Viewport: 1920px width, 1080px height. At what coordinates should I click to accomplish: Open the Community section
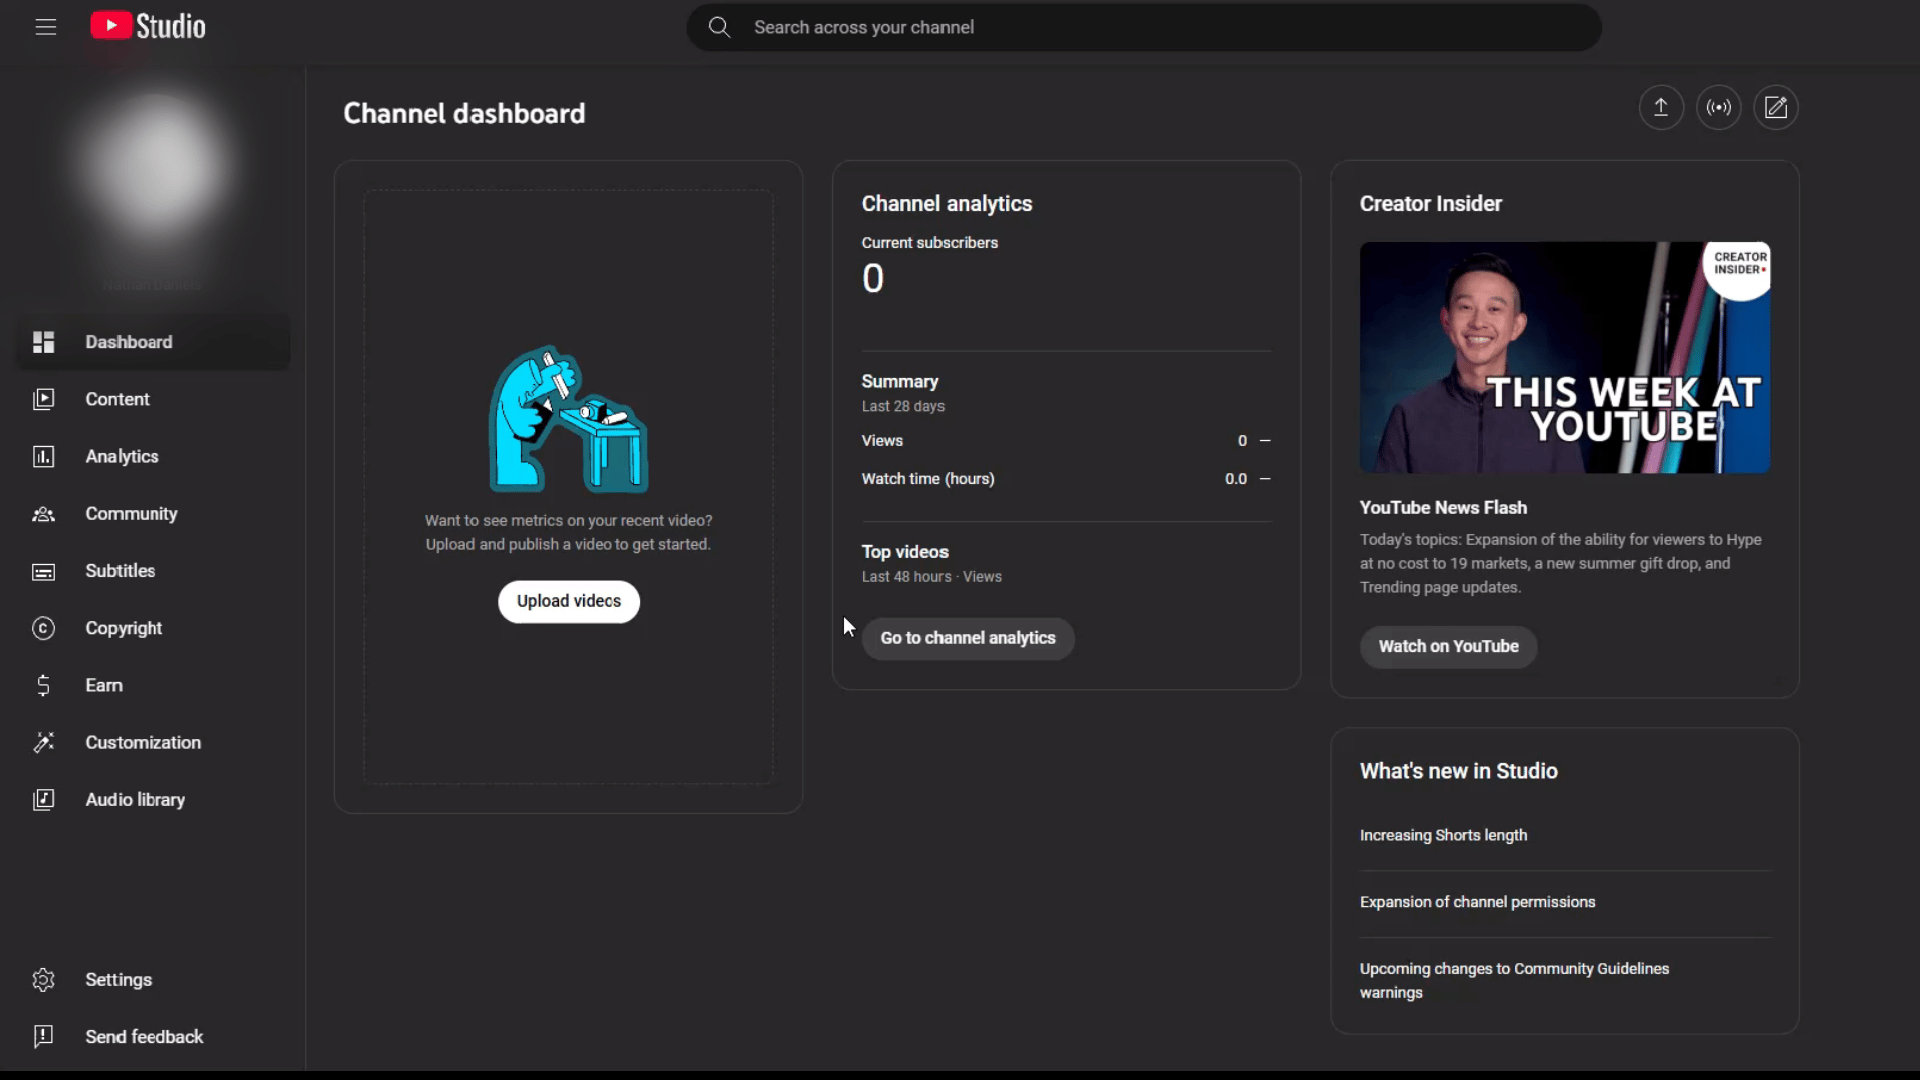pyautogui.click(x=153, y=514)
